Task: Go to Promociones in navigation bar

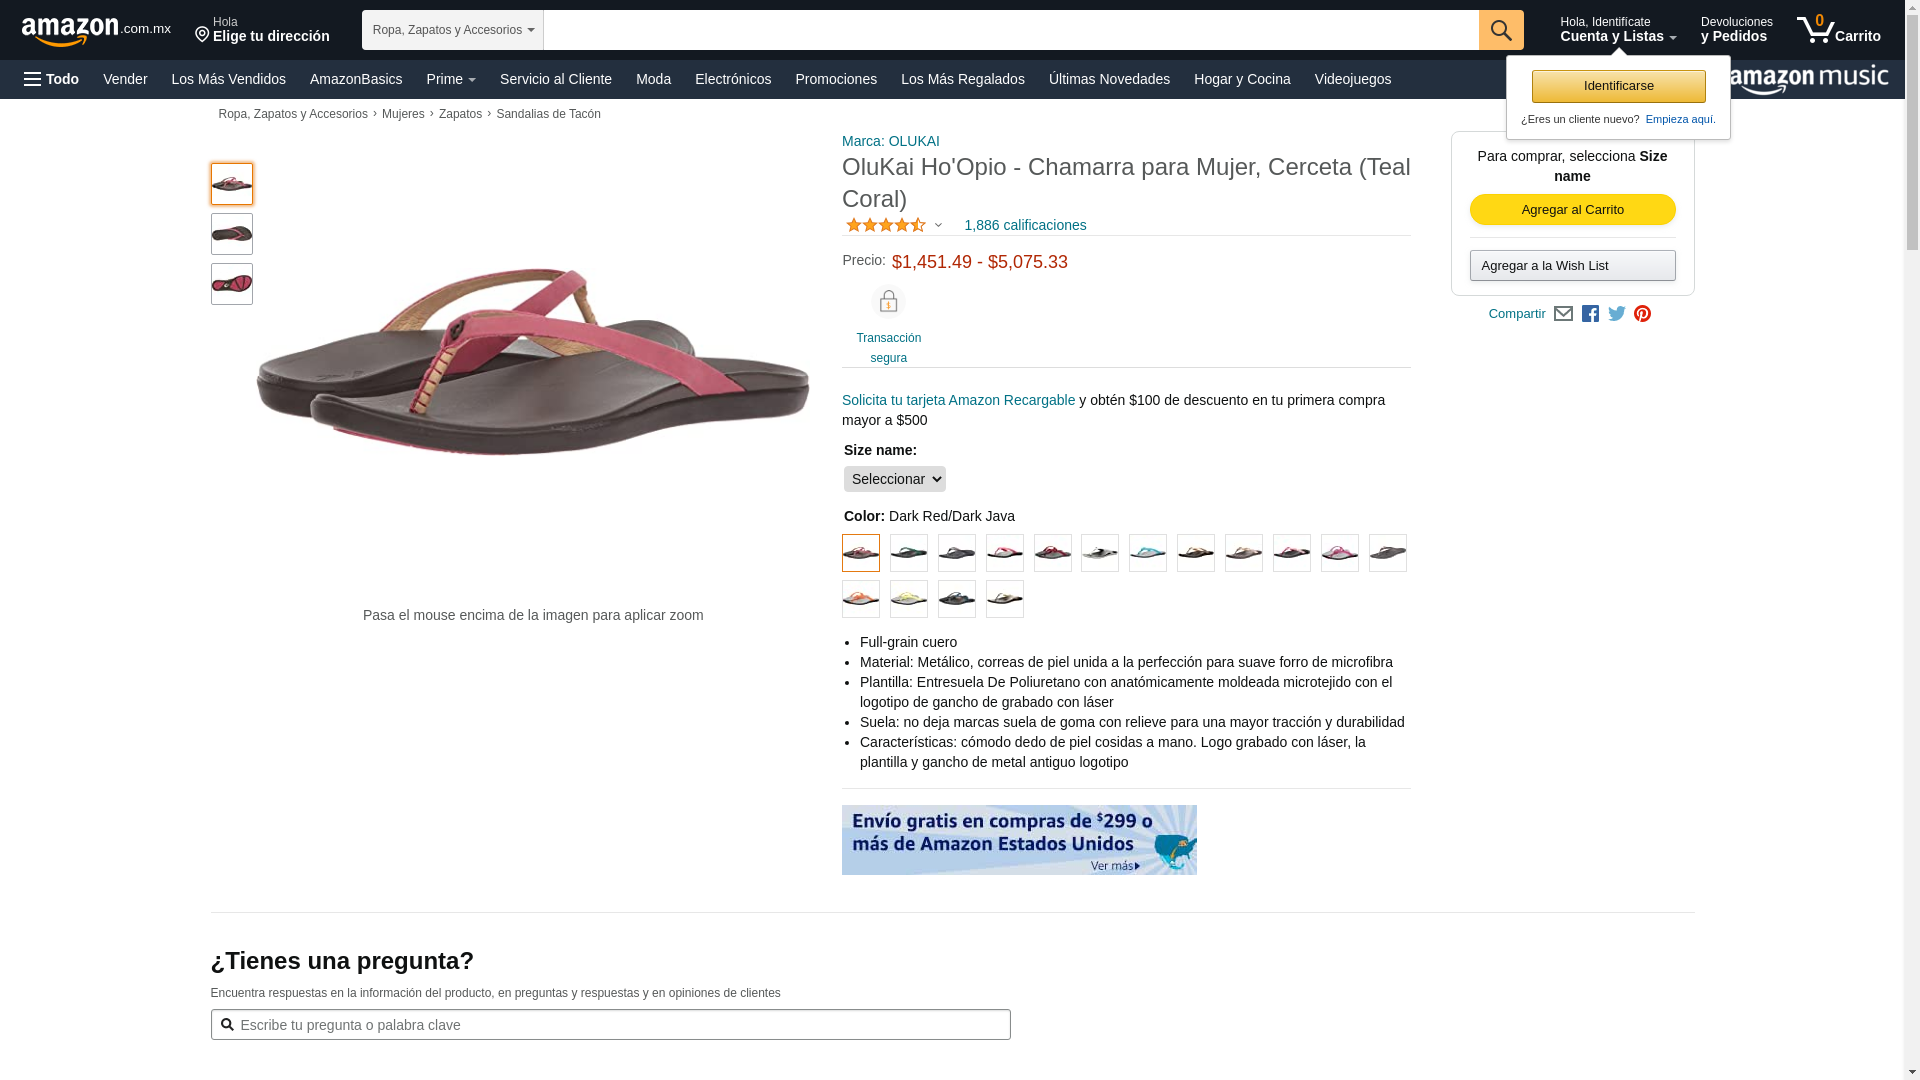Action: coord(836,79)
